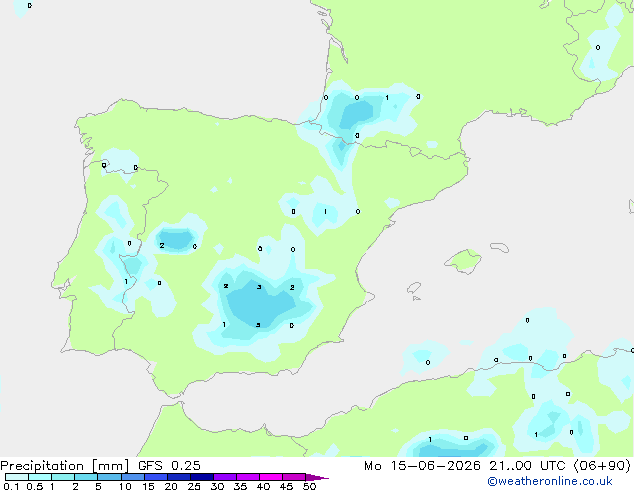The height and width of the screenshot is (490, 634).
Task: Click the 'GFS 0.25' model label
Action: pyautogui.click(x=169, y=466)
